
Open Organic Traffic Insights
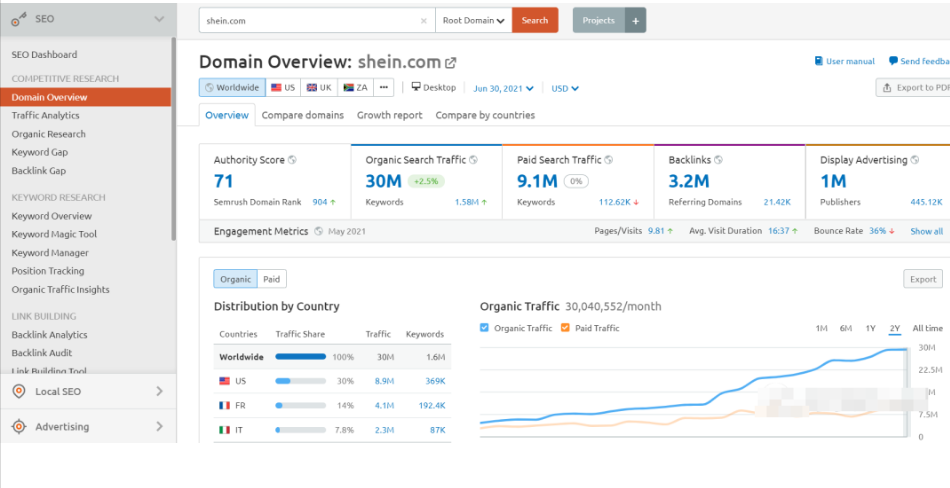point(61,290)
